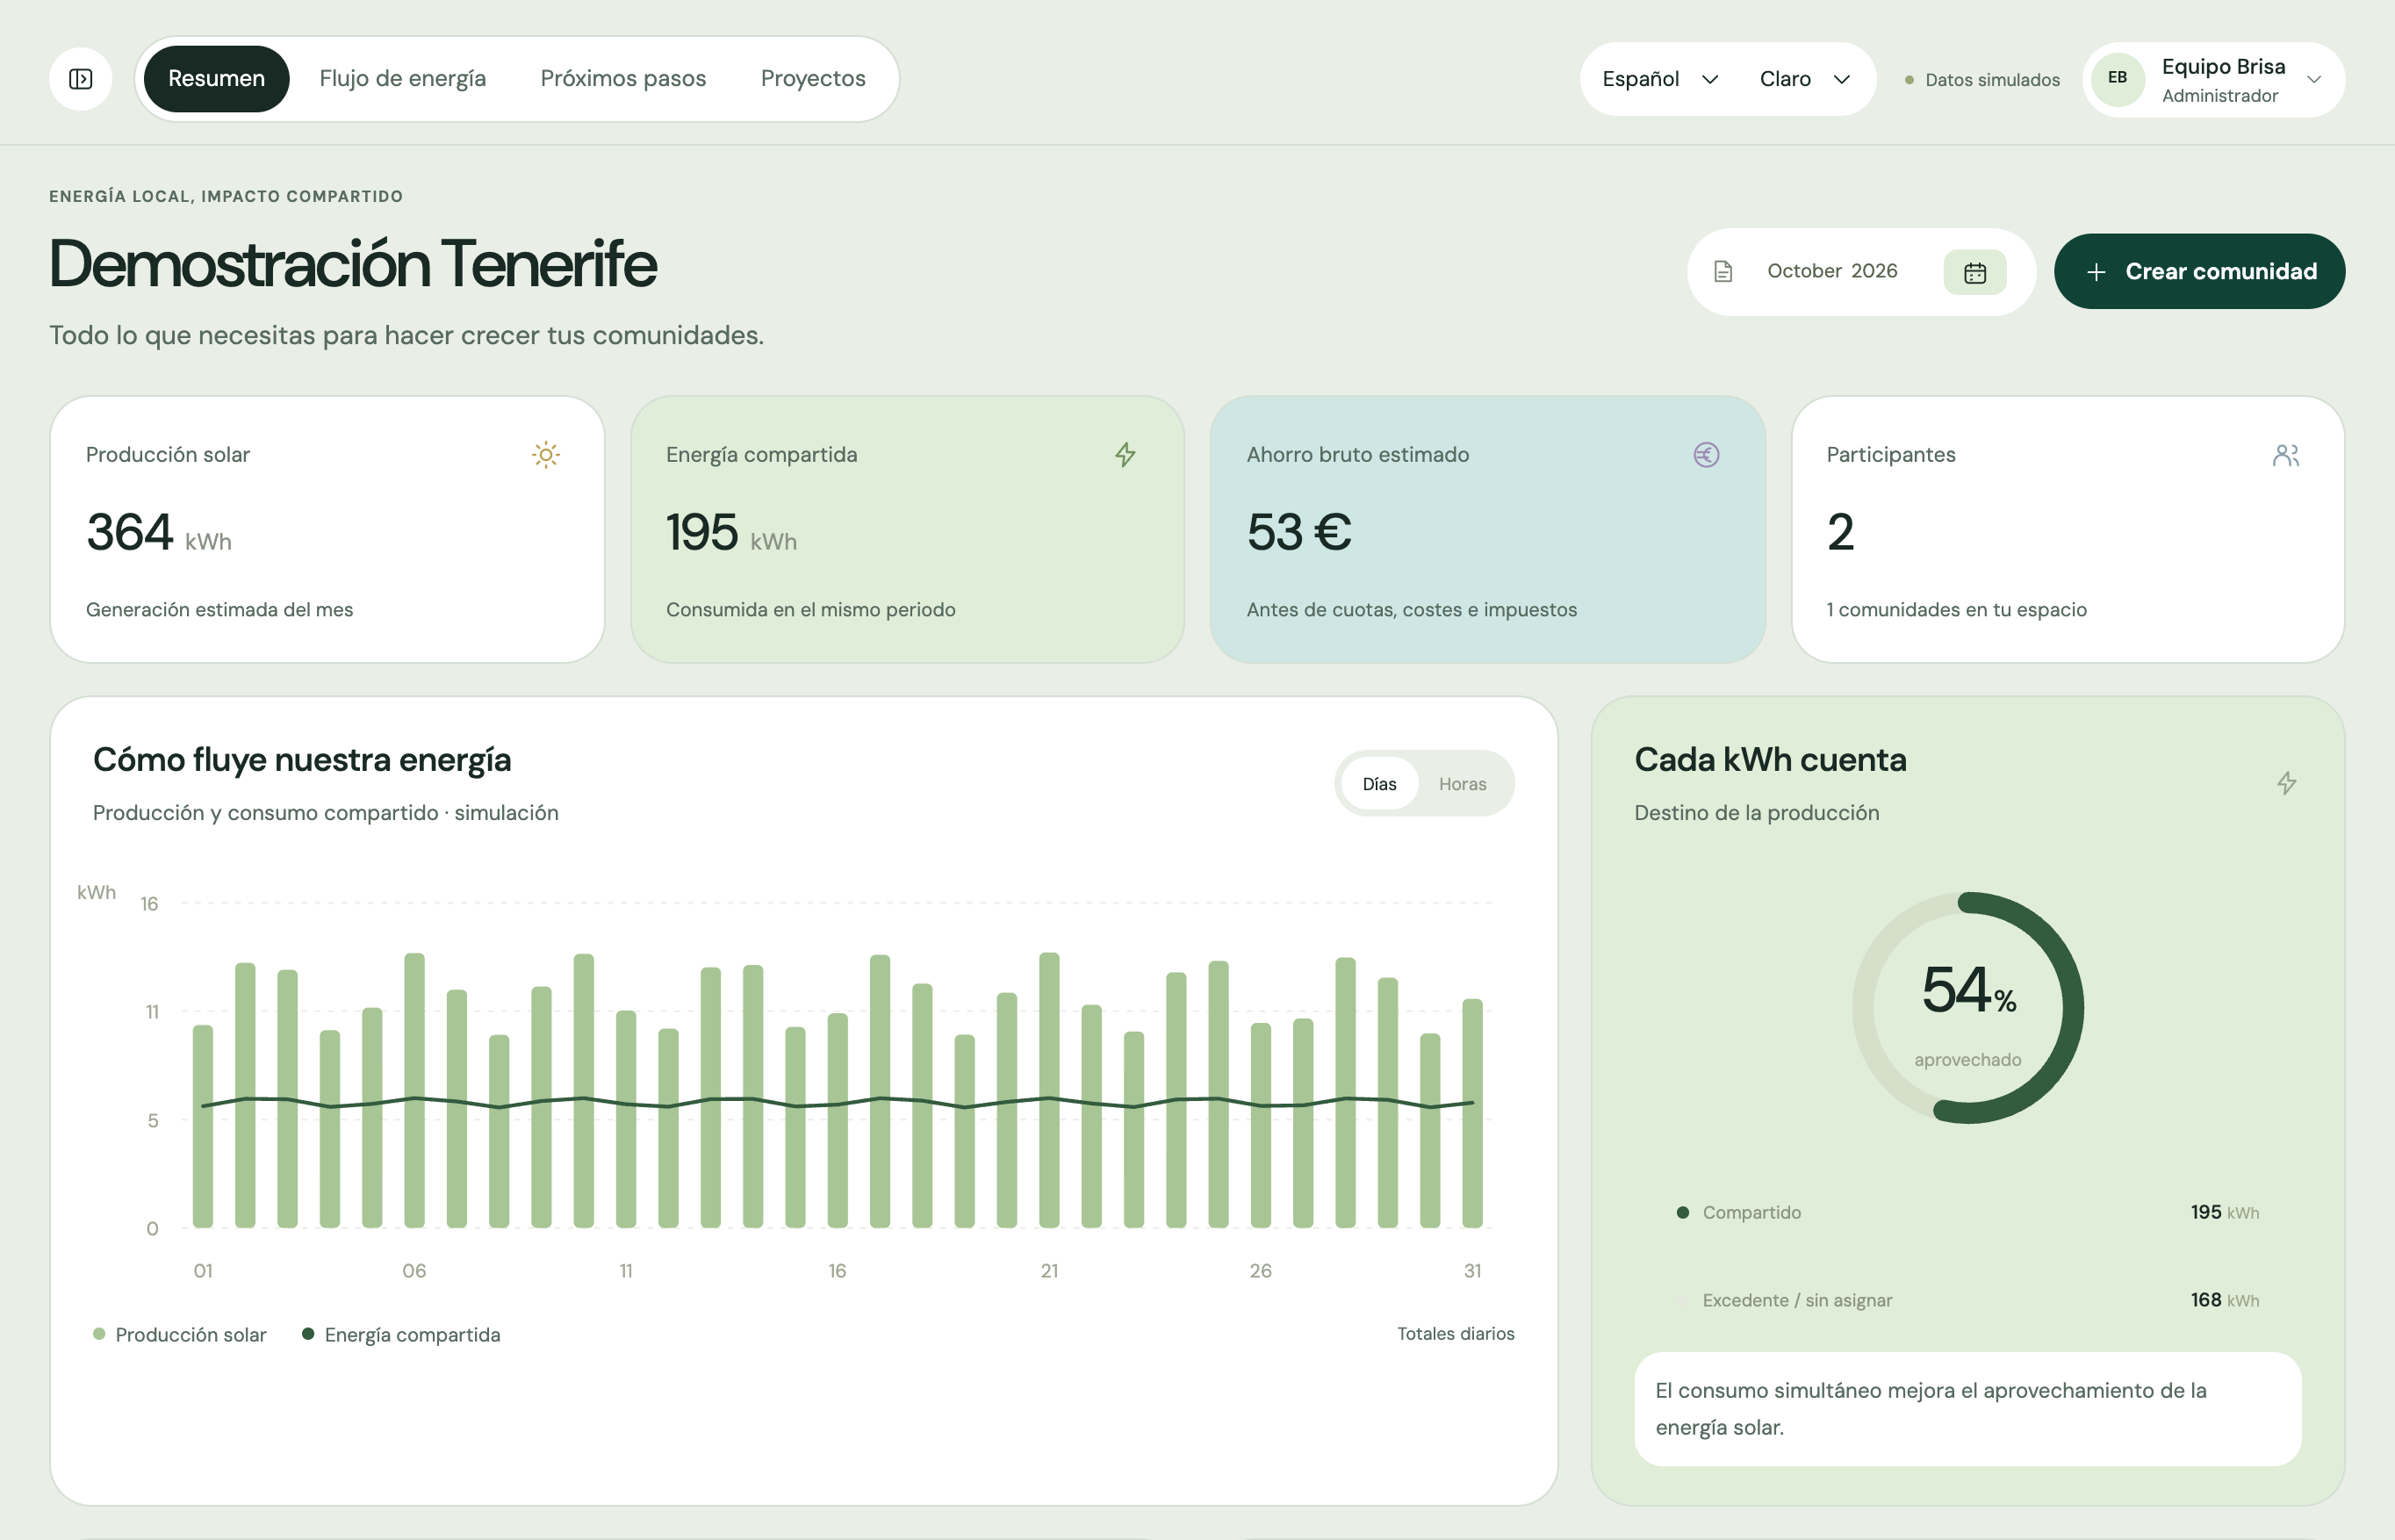Viewport: 2395px width, 1540px height.
Task: Click the sun icon on Producción solar card
Action: [546, 455]
